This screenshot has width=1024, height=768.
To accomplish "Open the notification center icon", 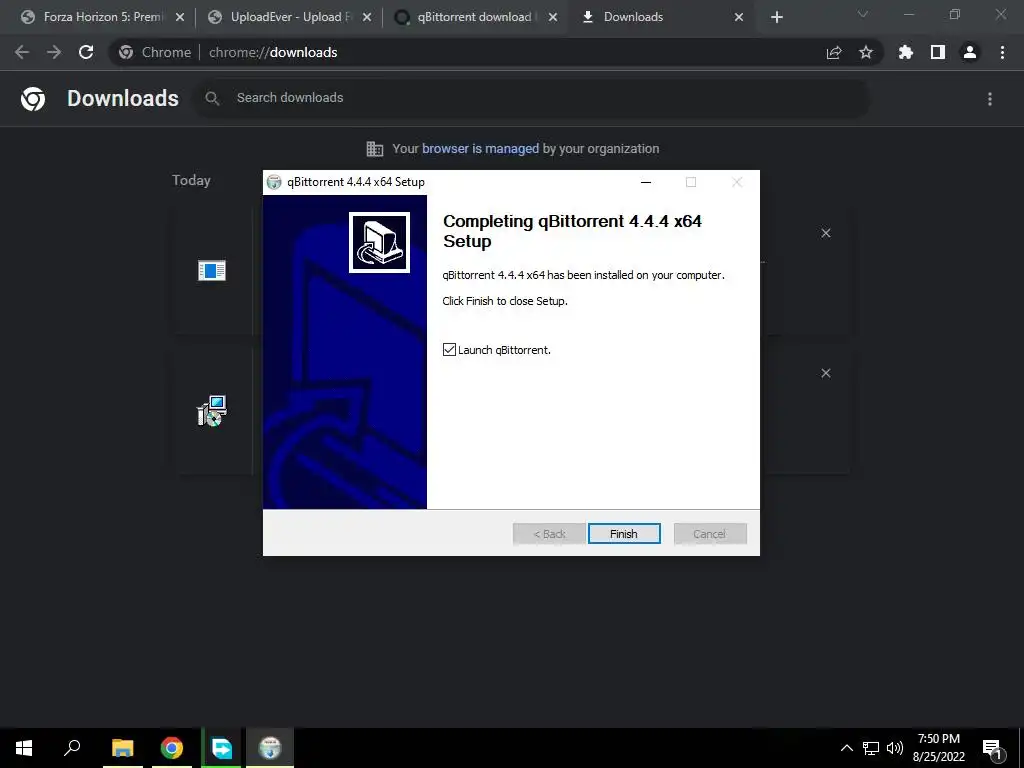I will tap(993, 749).
